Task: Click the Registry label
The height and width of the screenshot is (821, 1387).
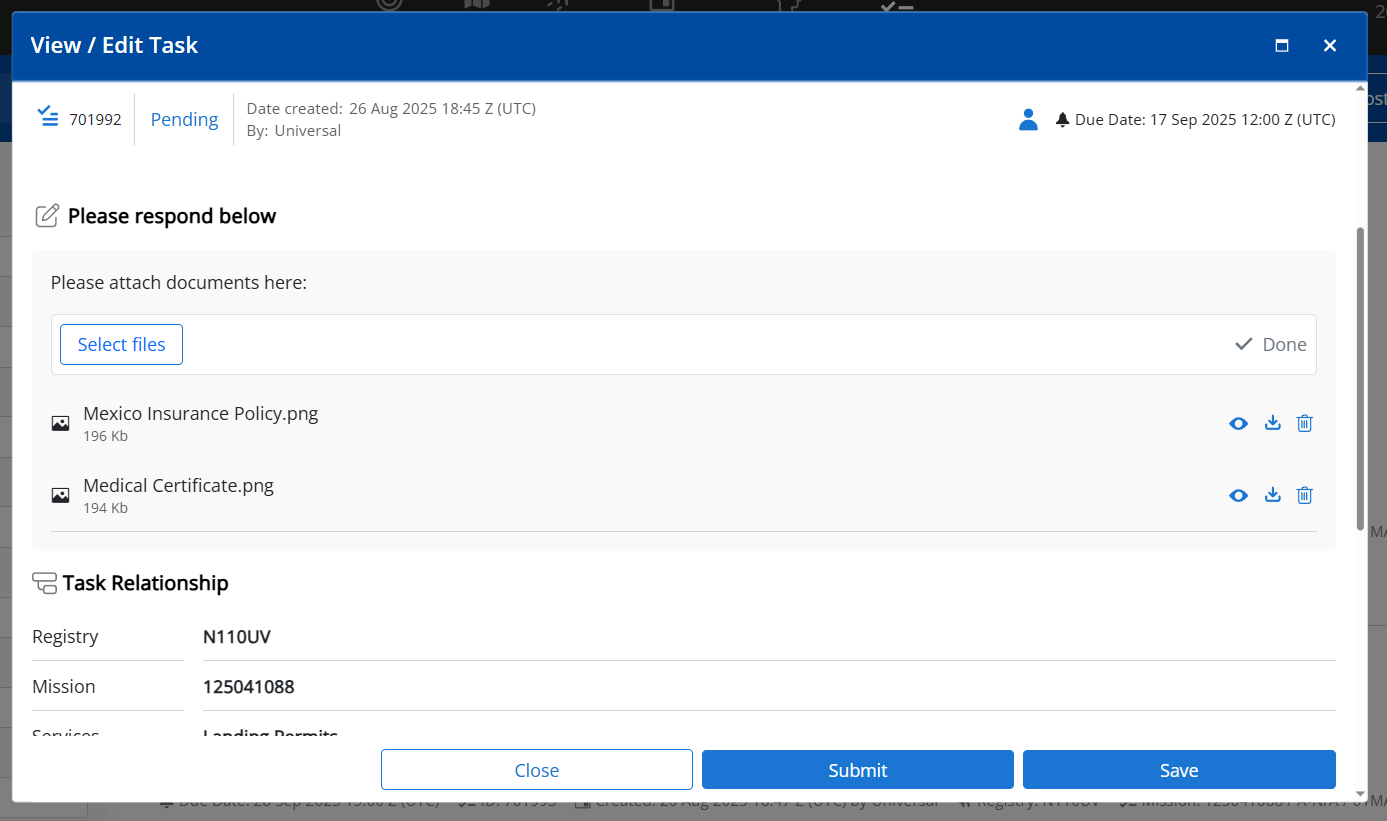Action: click(x=65, y=637)
